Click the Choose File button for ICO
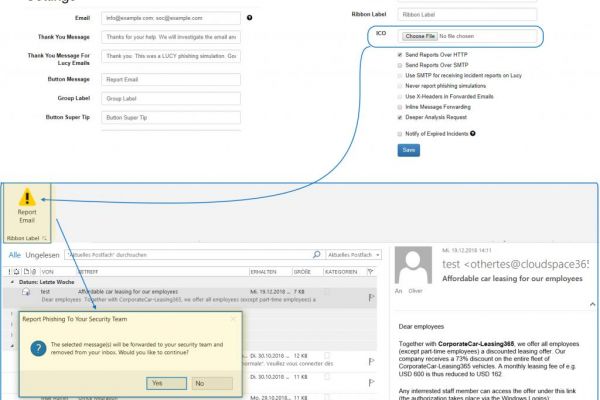Screen dimensions: 600x400 (419, 36)
